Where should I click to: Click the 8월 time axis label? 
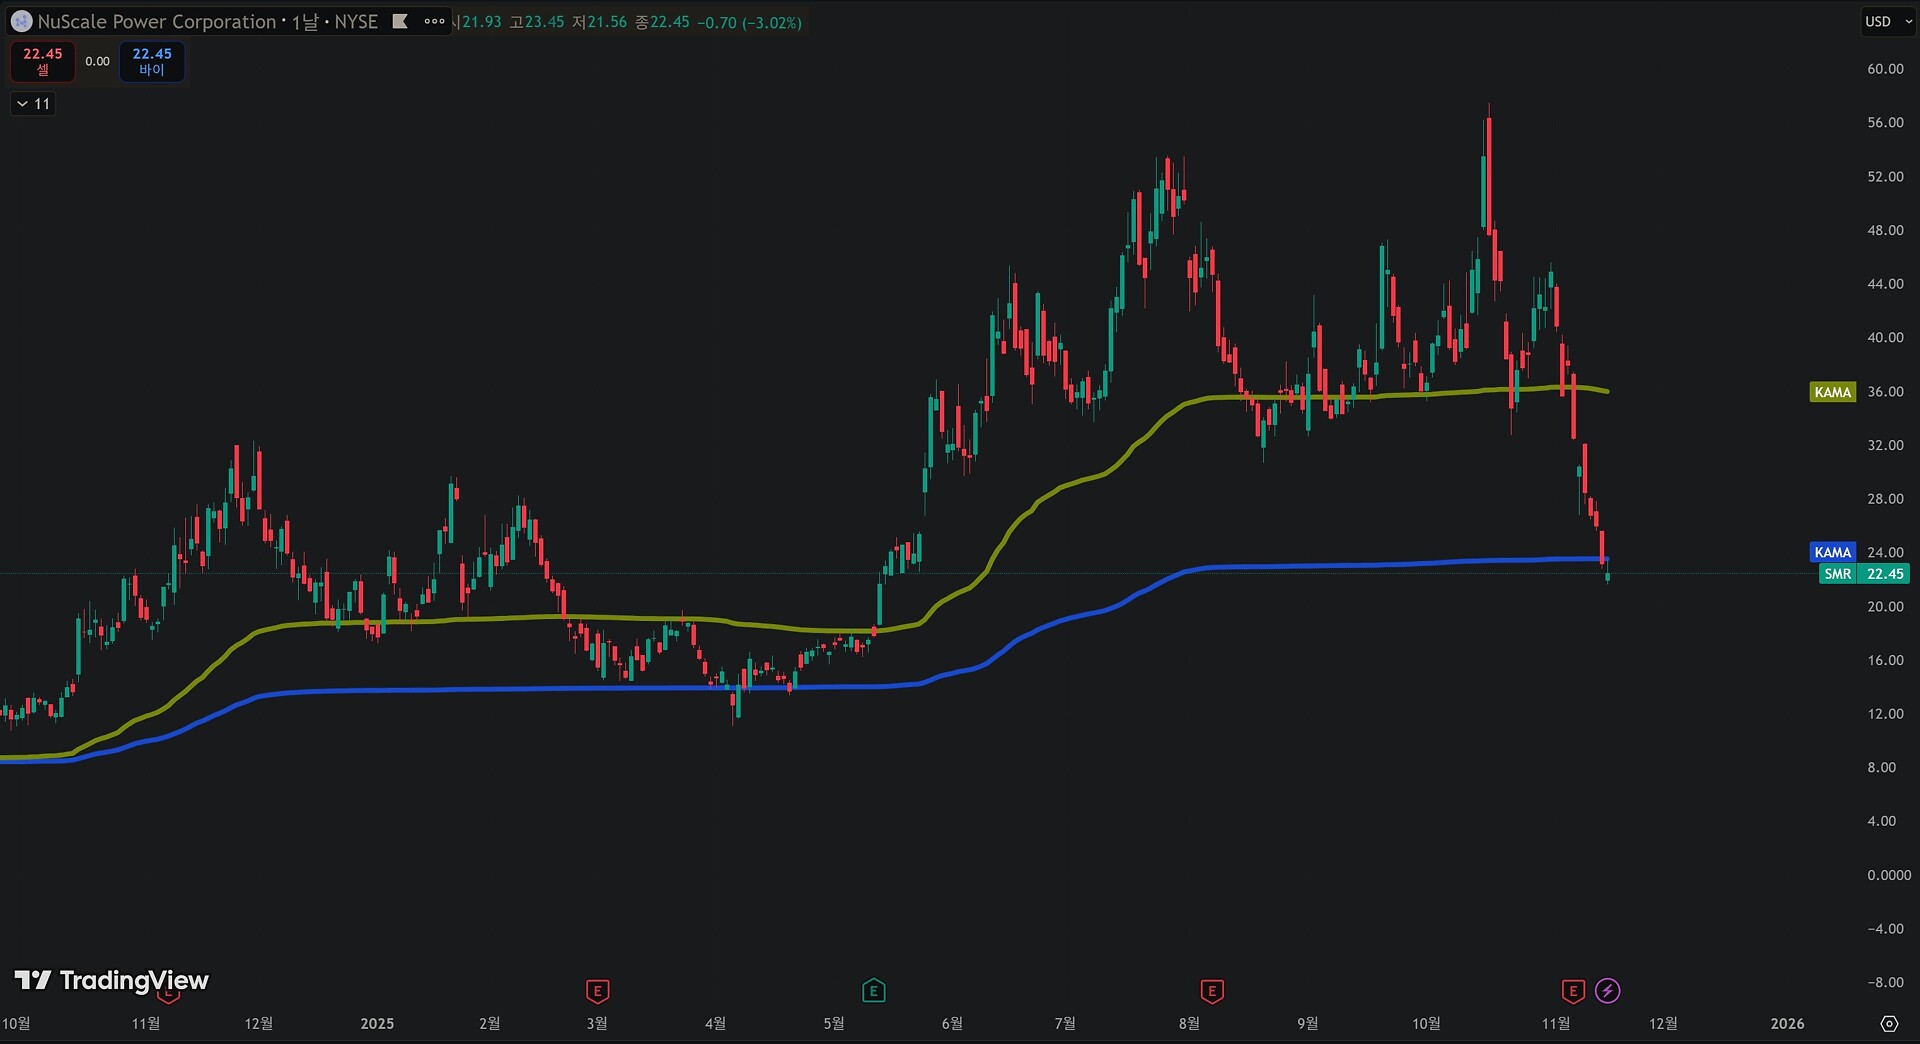[x=1189, y=1023]
